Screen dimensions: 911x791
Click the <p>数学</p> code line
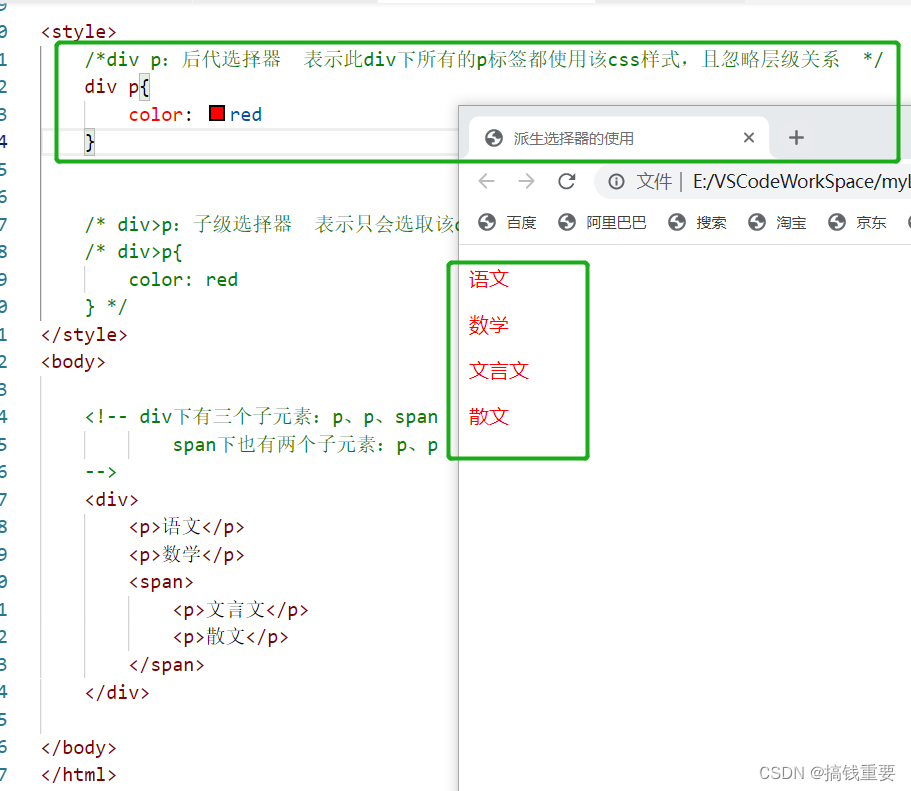pyautogui.click(x=186, y=554)
